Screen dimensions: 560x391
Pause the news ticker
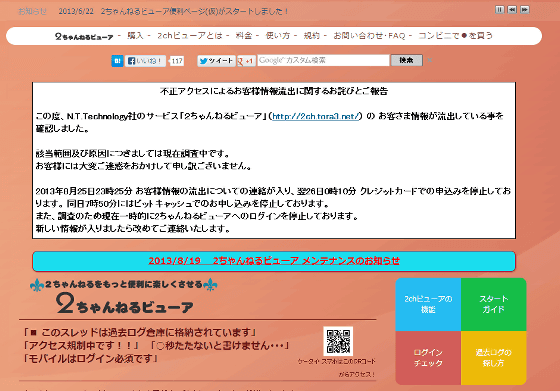pos(500,10)
